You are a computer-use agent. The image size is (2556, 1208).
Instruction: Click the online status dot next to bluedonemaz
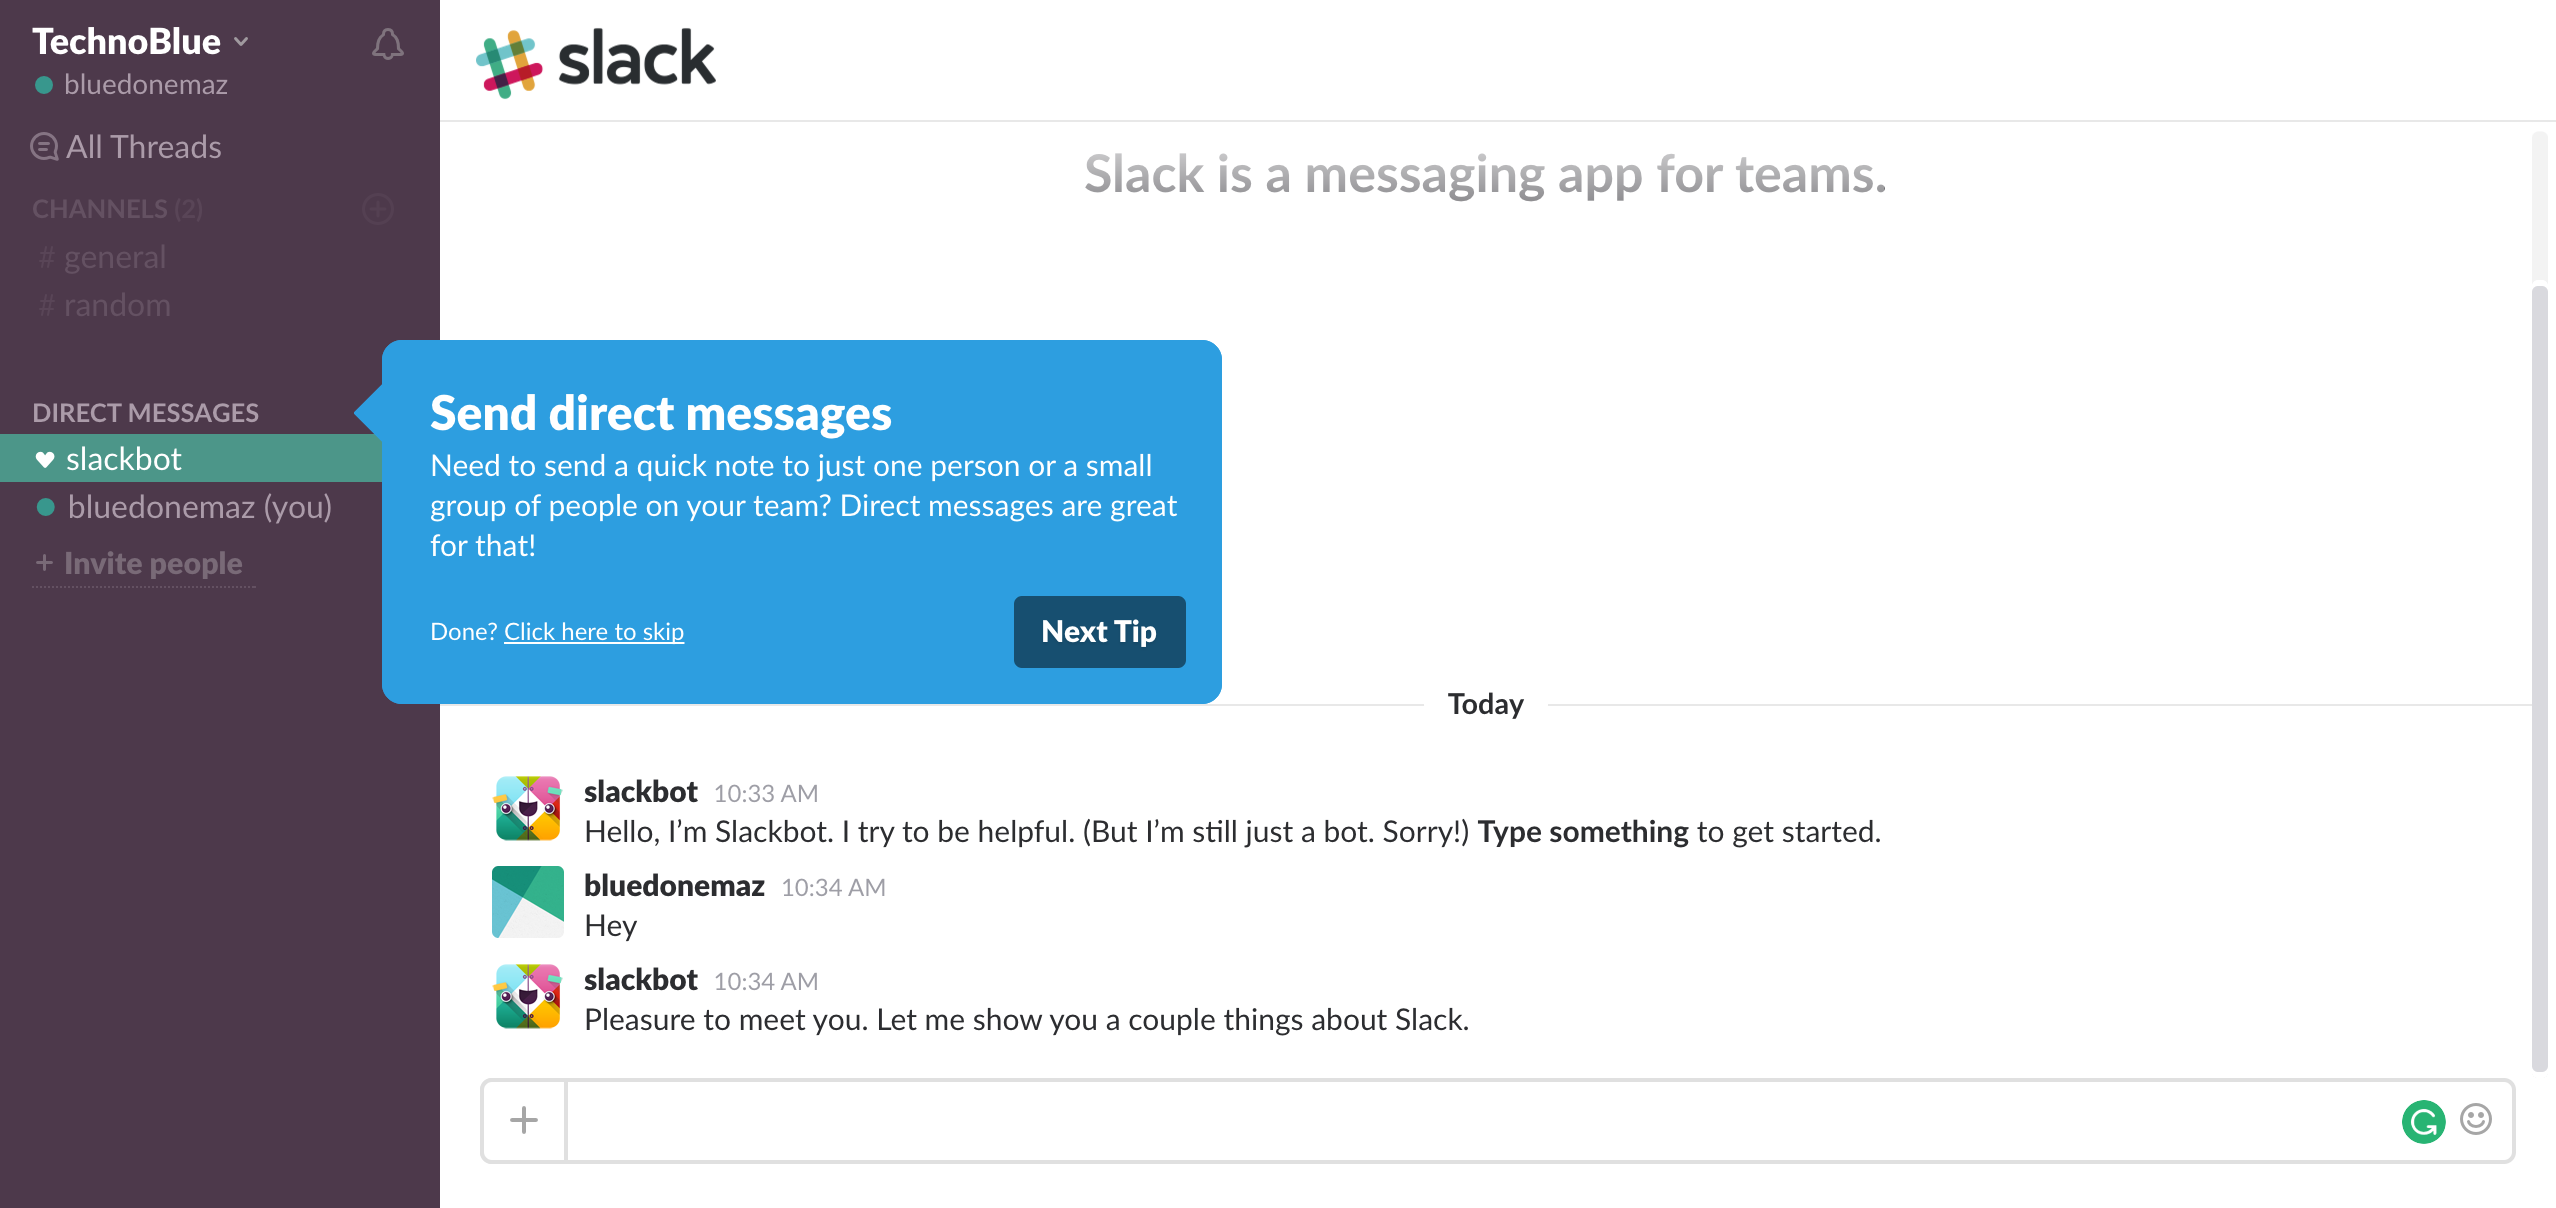(44, 85)
